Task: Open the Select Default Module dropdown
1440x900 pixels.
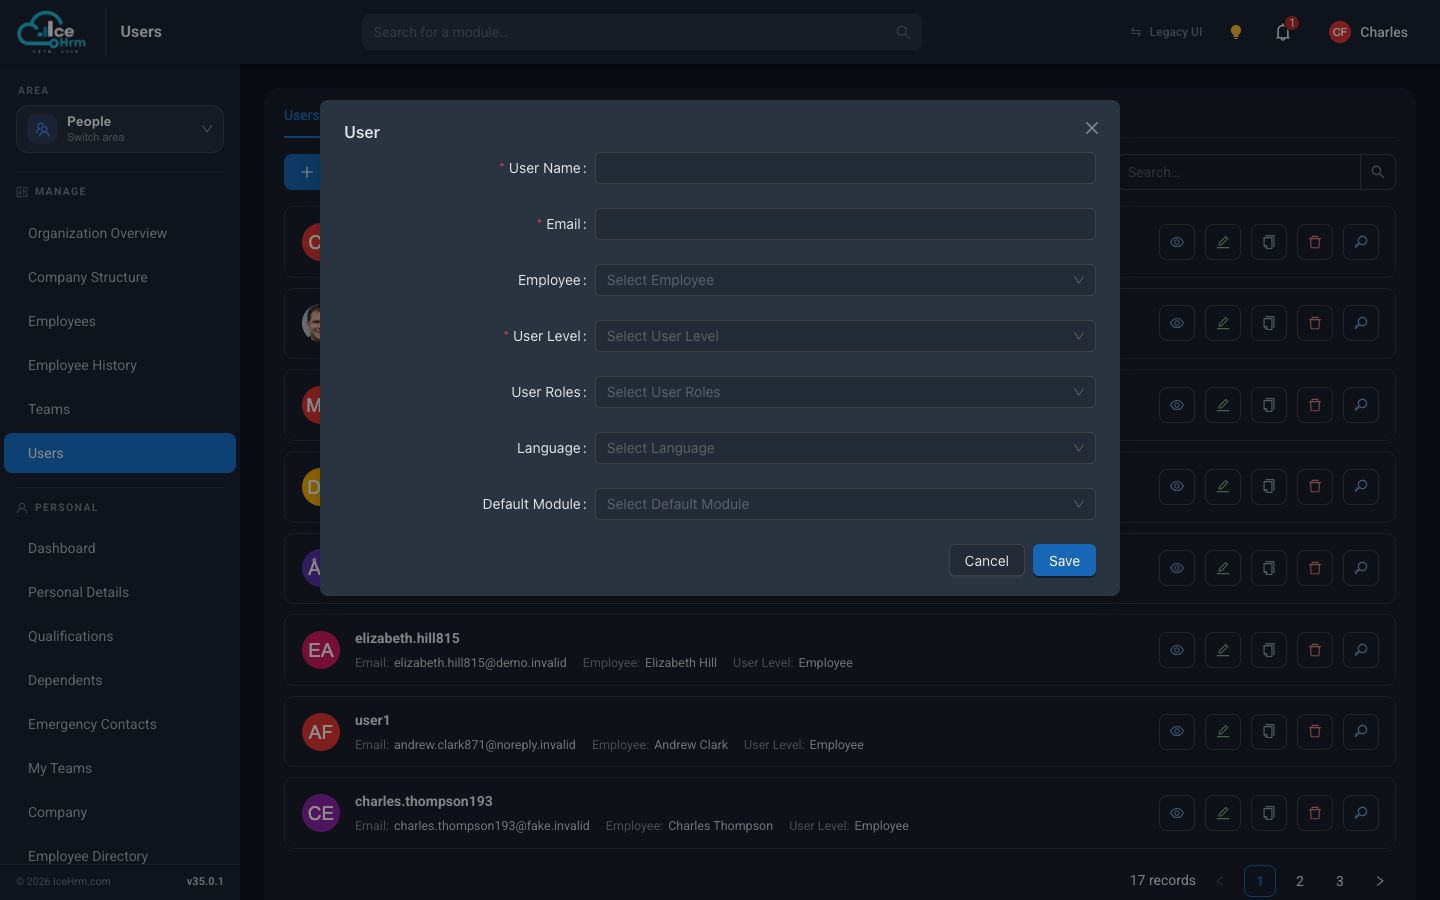Action: tap(845, 504)
